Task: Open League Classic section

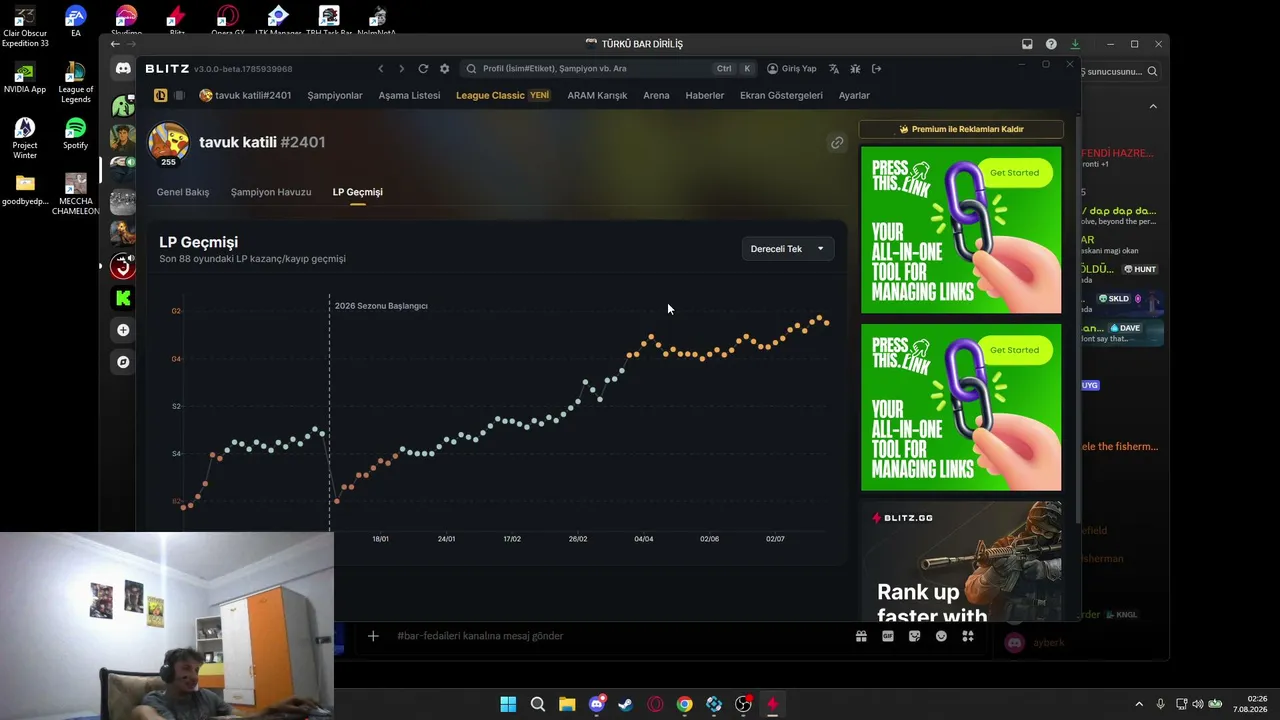Action: 503,95
